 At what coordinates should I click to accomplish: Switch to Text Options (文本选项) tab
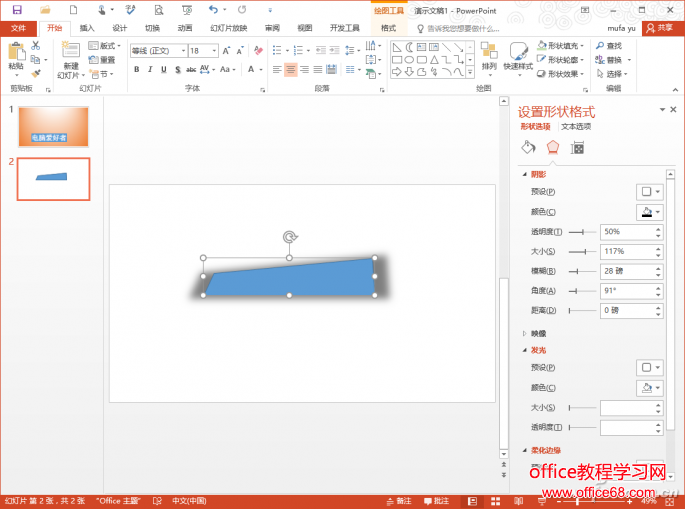[576, 127]
